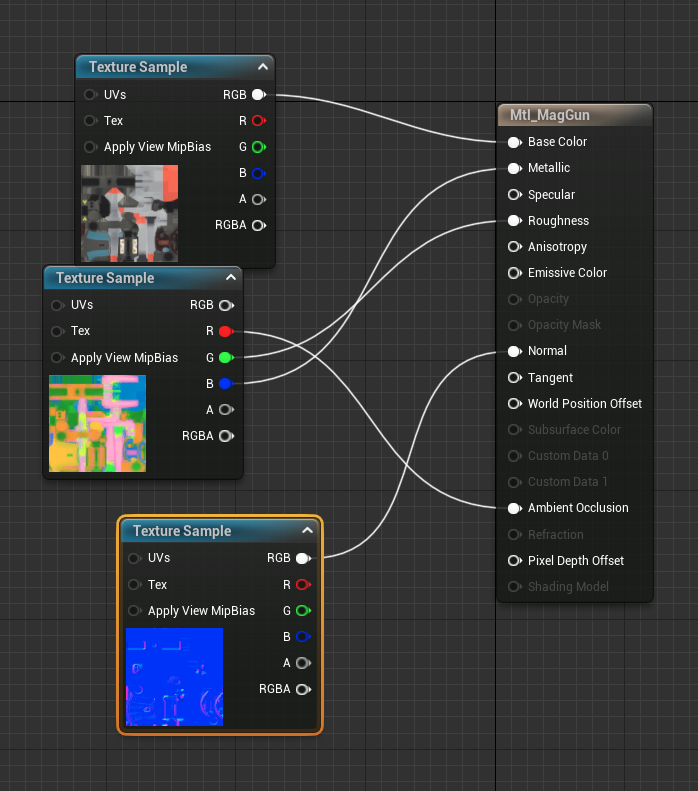Click filled blue B pin of middle node

coord(226,384)
